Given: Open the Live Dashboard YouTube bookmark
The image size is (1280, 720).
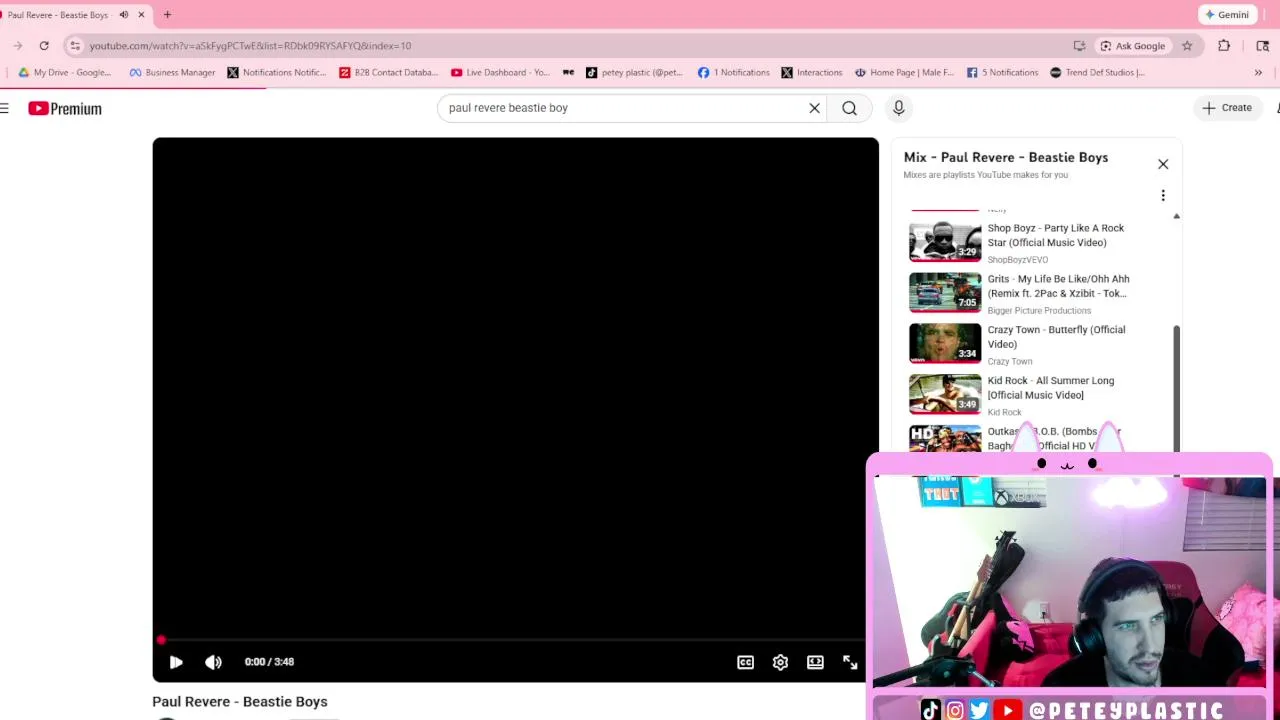Looking at the screenshot, I should click(x=500, y=72).
